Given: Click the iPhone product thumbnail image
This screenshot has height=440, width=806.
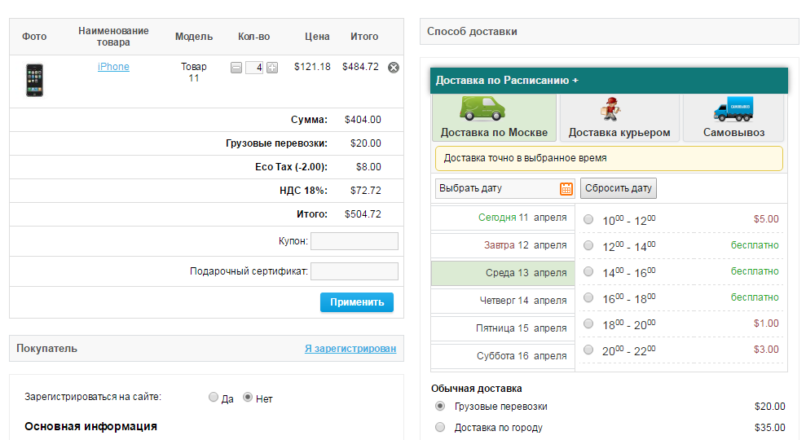Looking at the screenshot, I should pyautogui.click(x=34, y=80).
